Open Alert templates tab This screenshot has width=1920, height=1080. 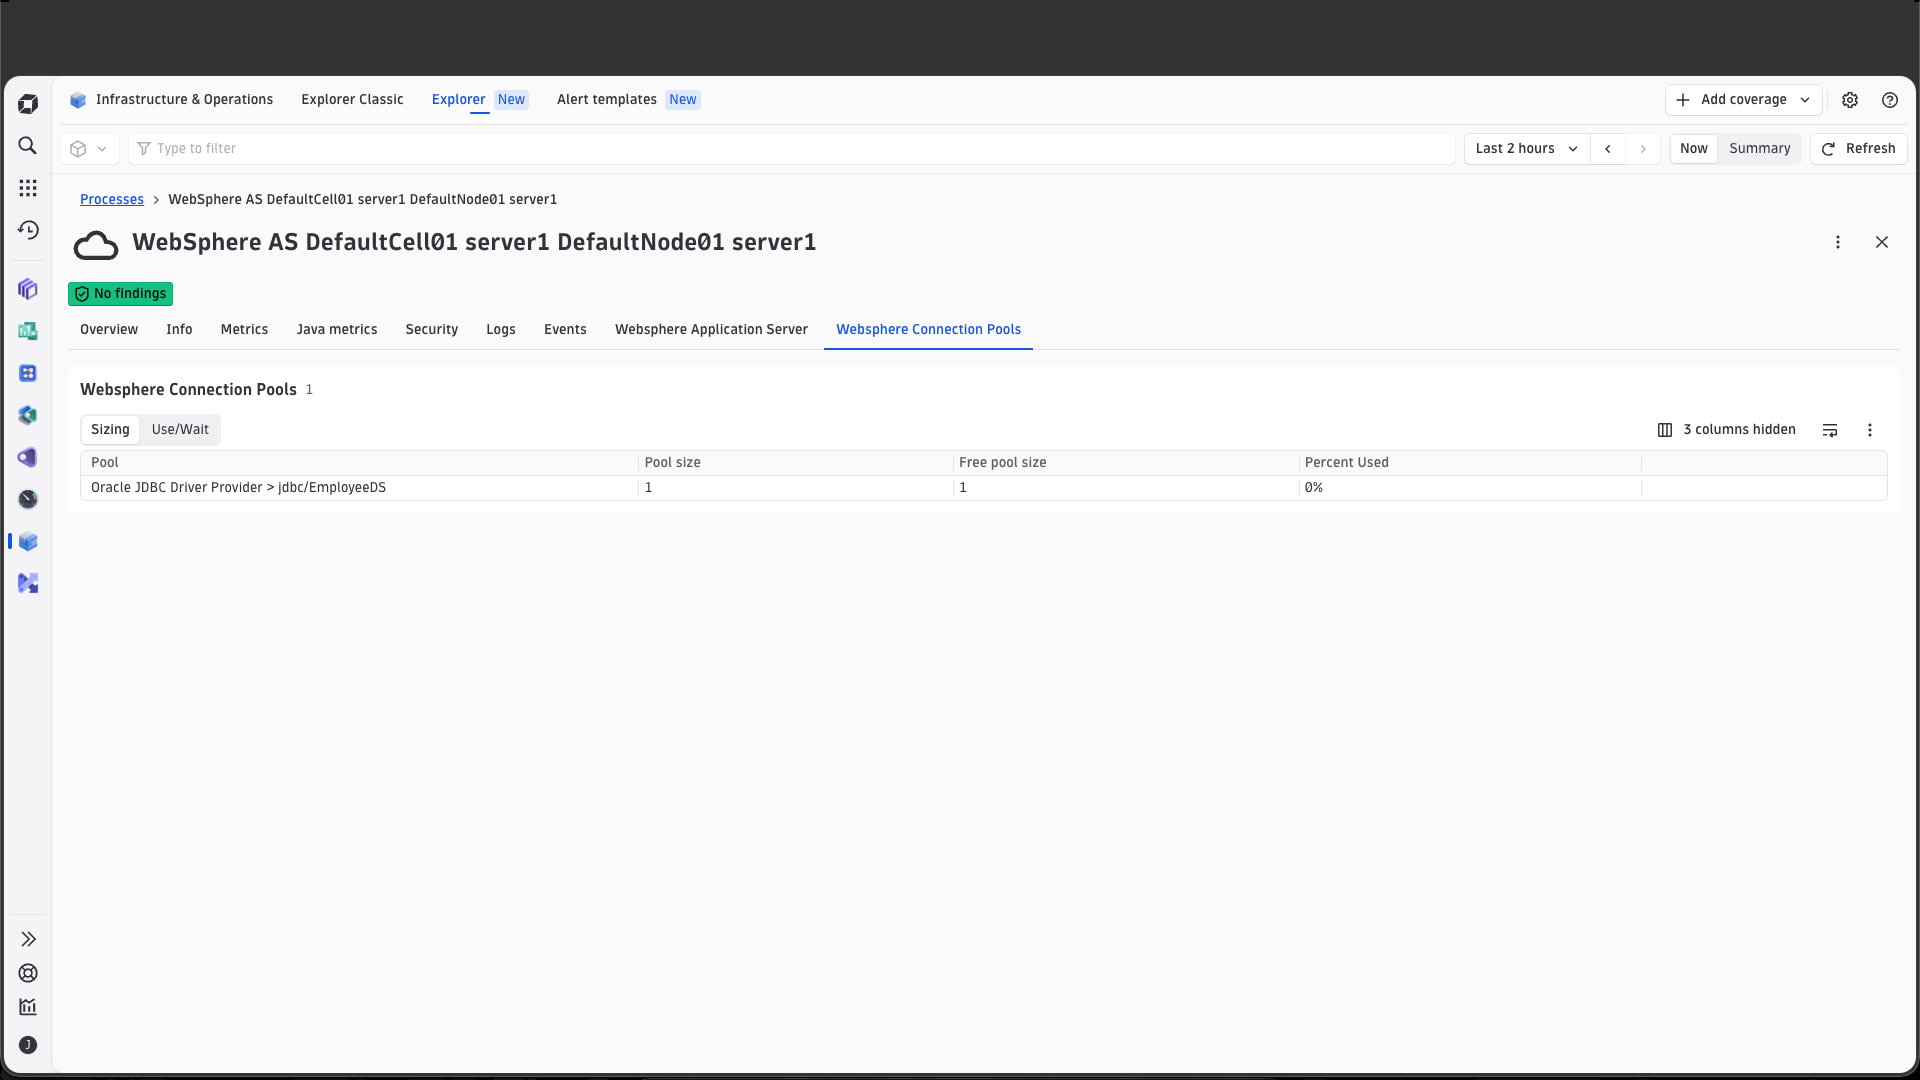click(628, 100)
